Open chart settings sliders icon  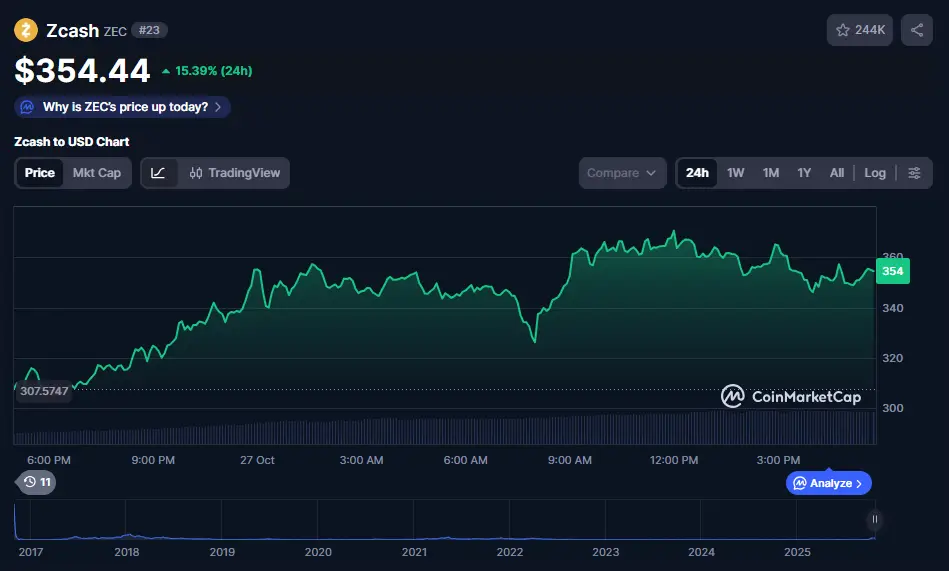click(914, 173)
